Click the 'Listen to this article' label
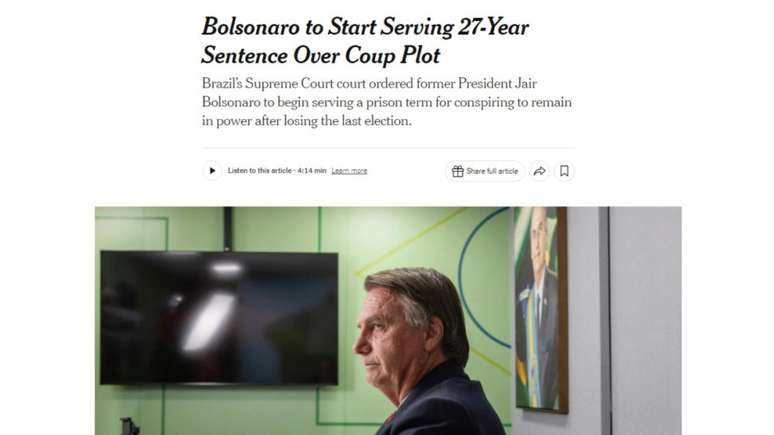This screenshot has height=435, width=774. pyautogui.click(x=260, y=171)
